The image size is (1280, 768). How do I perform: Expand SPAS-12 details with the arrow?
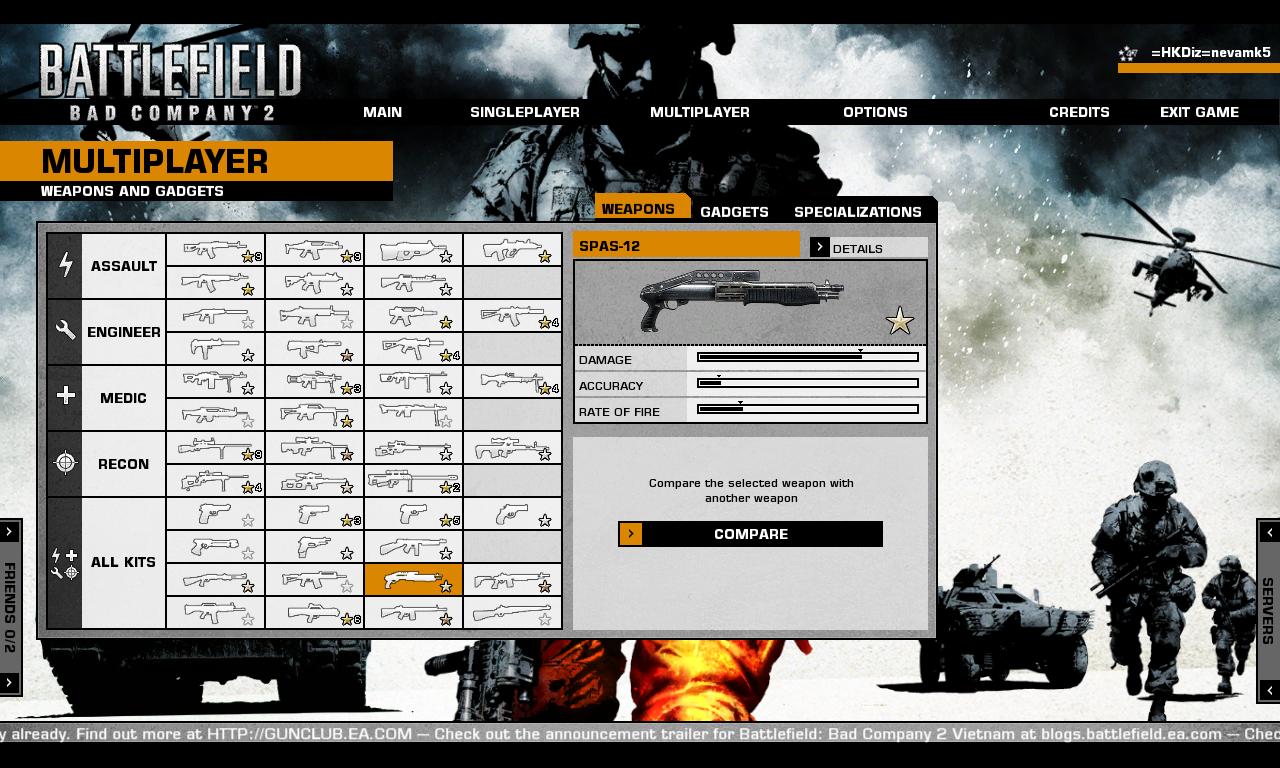click(x=820, y=247)
